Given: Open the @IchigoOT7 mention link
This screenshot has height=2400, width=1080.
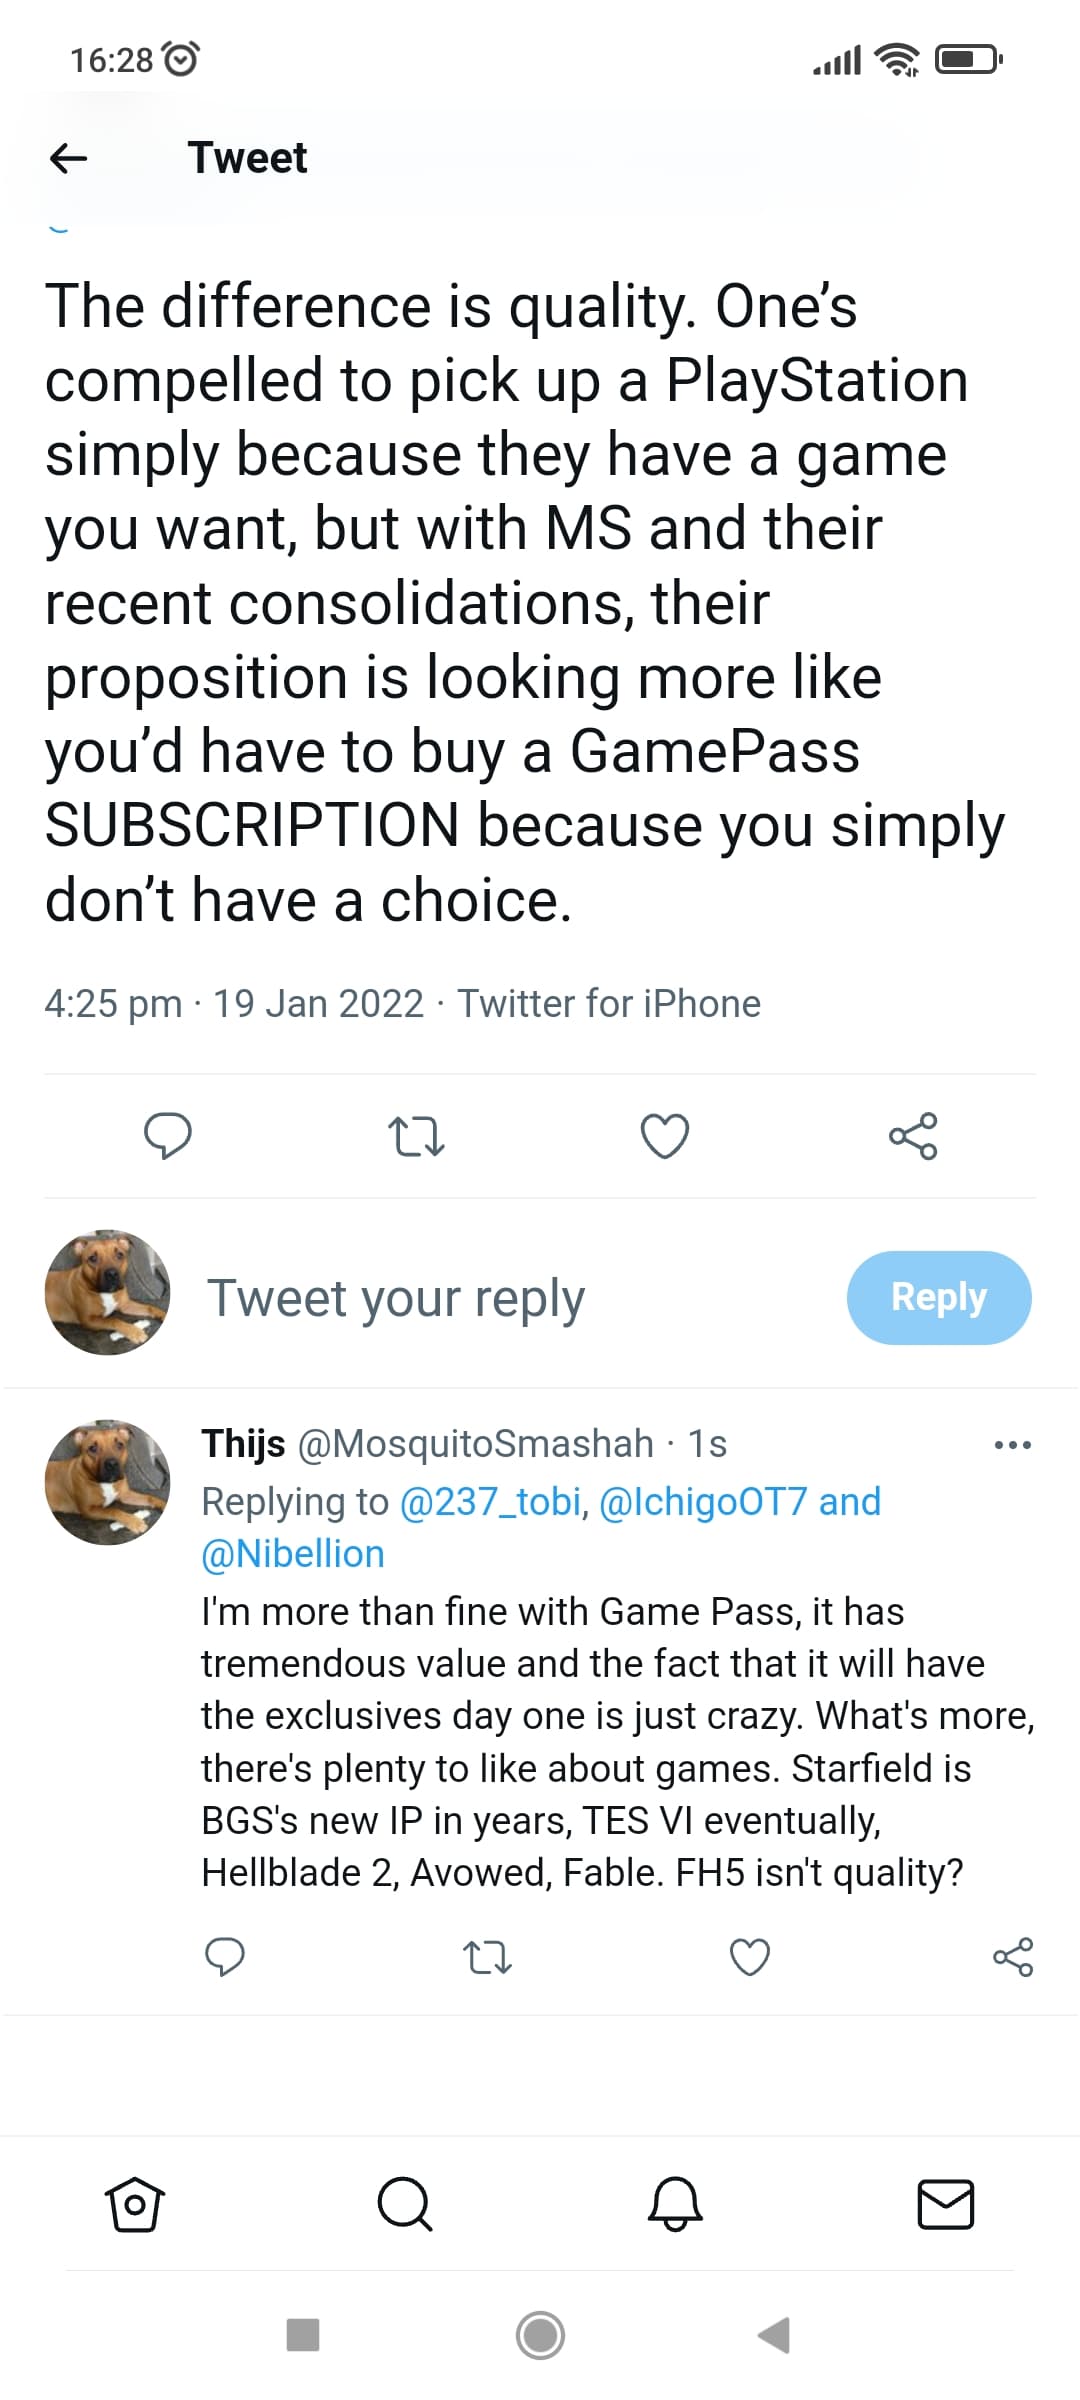Looking at the screenshot, I should click(x=702, y=1502).
